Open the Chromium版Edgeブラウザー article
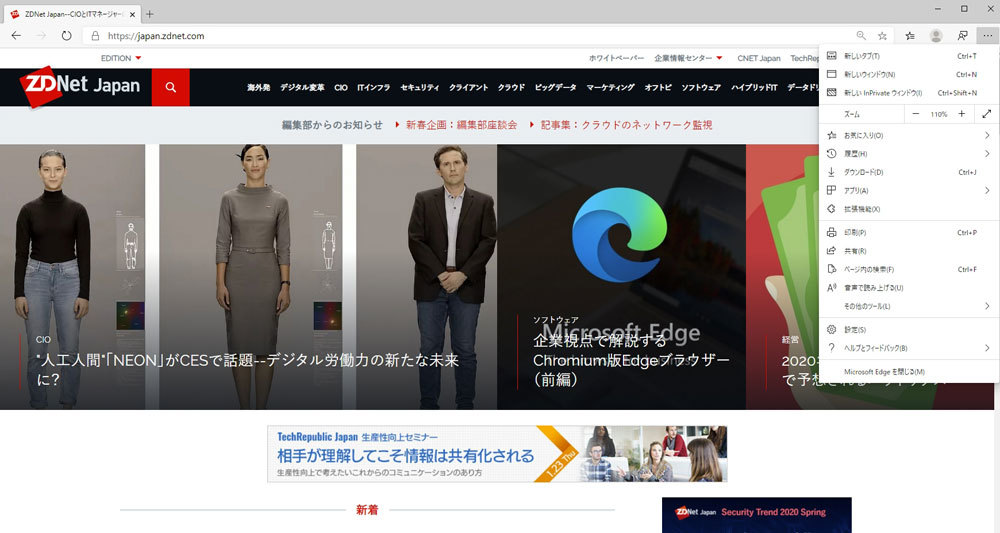The image size is (1000, 533). click(x=631, y=360)
